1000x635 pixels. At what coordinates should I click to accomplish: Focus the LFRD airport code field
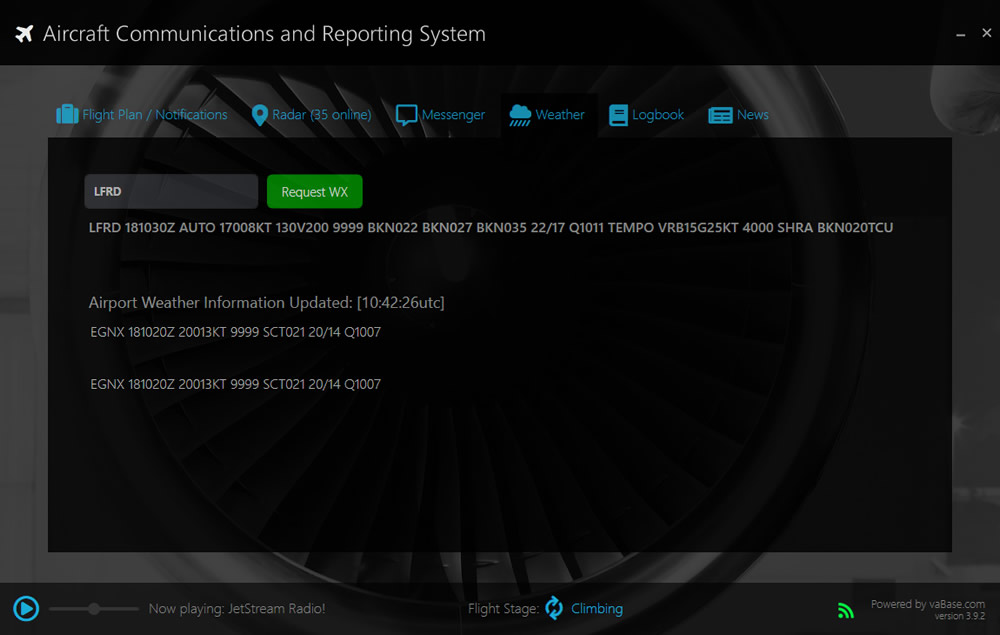click(x=171, y=191)
